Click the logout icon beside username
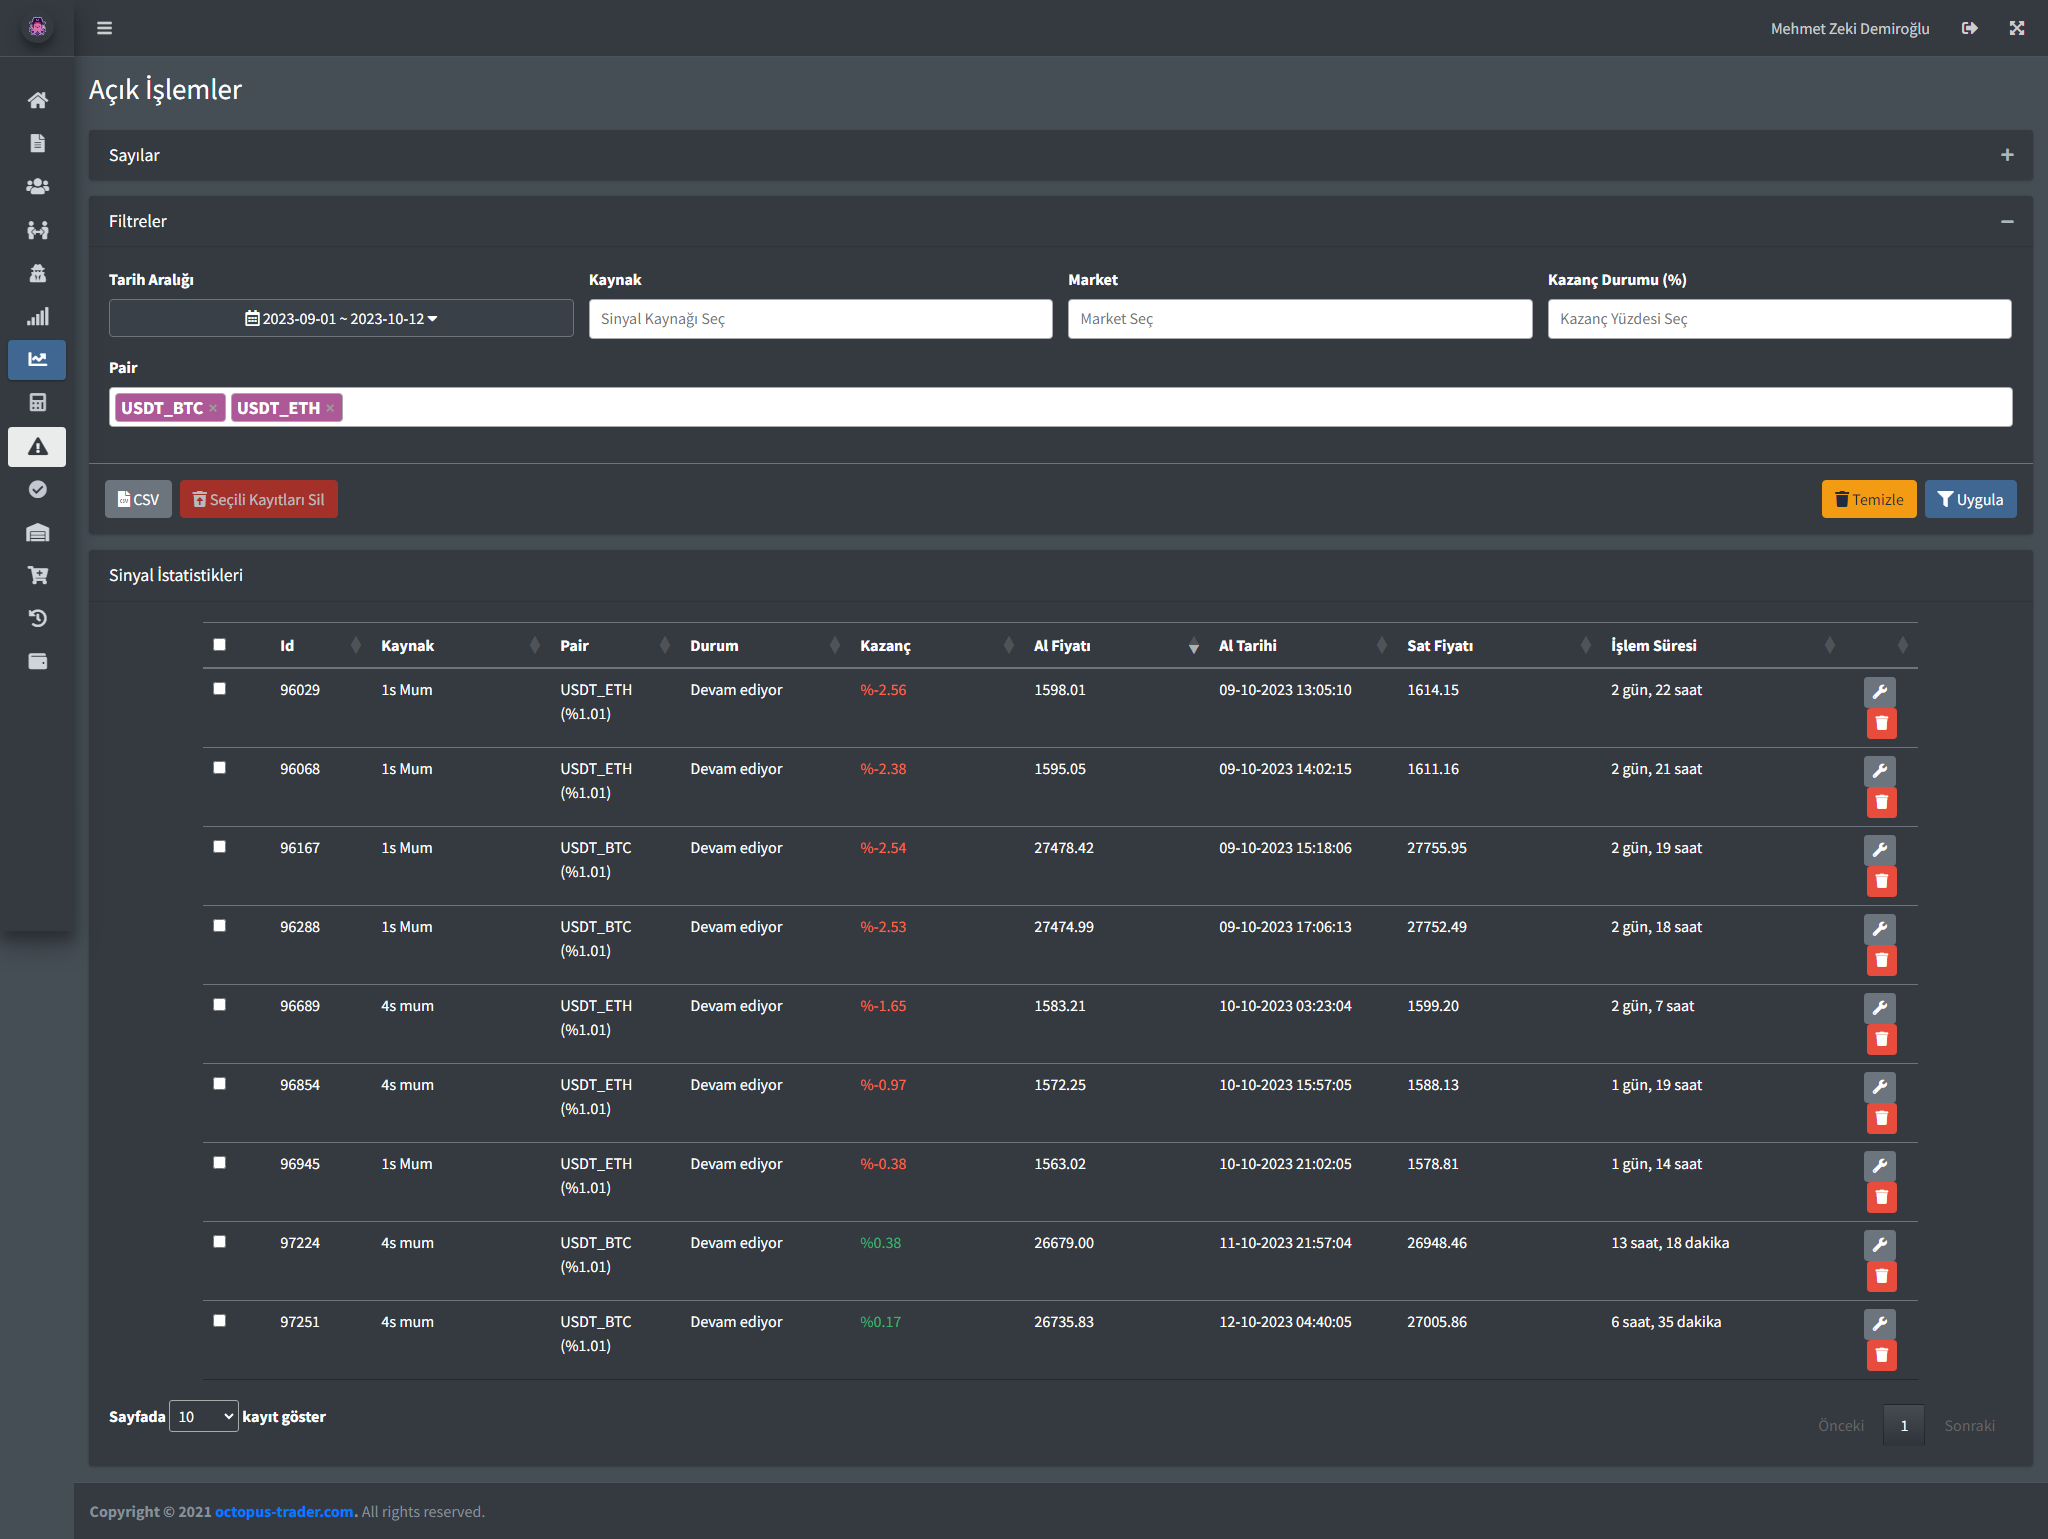 point(1969,28)
